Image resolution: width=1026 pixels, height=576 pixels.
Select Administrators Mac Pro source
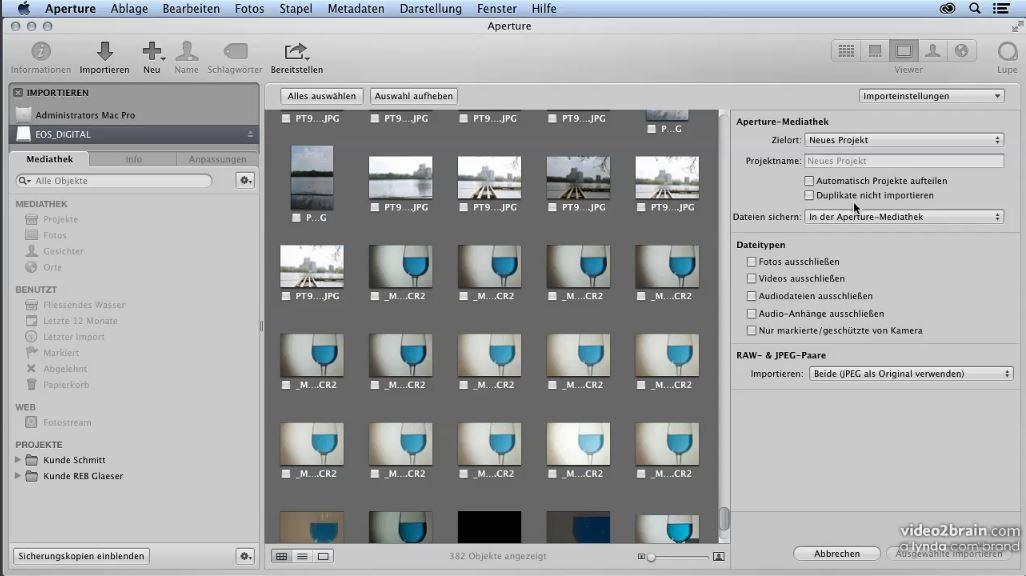(134, 115)
